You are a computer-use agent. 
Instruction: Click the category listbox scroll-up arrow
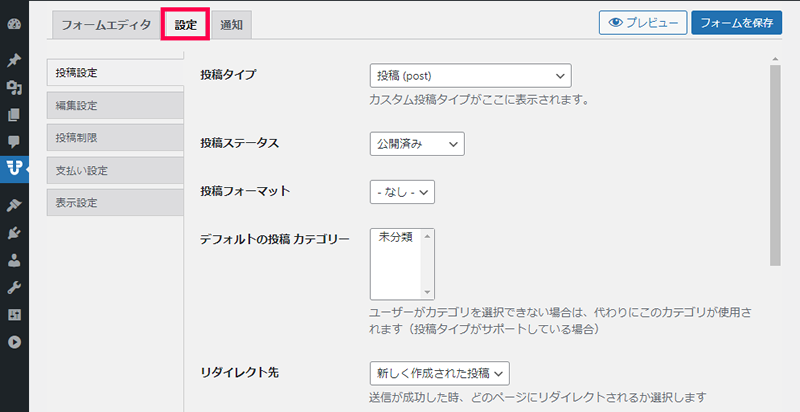(428, 236)
